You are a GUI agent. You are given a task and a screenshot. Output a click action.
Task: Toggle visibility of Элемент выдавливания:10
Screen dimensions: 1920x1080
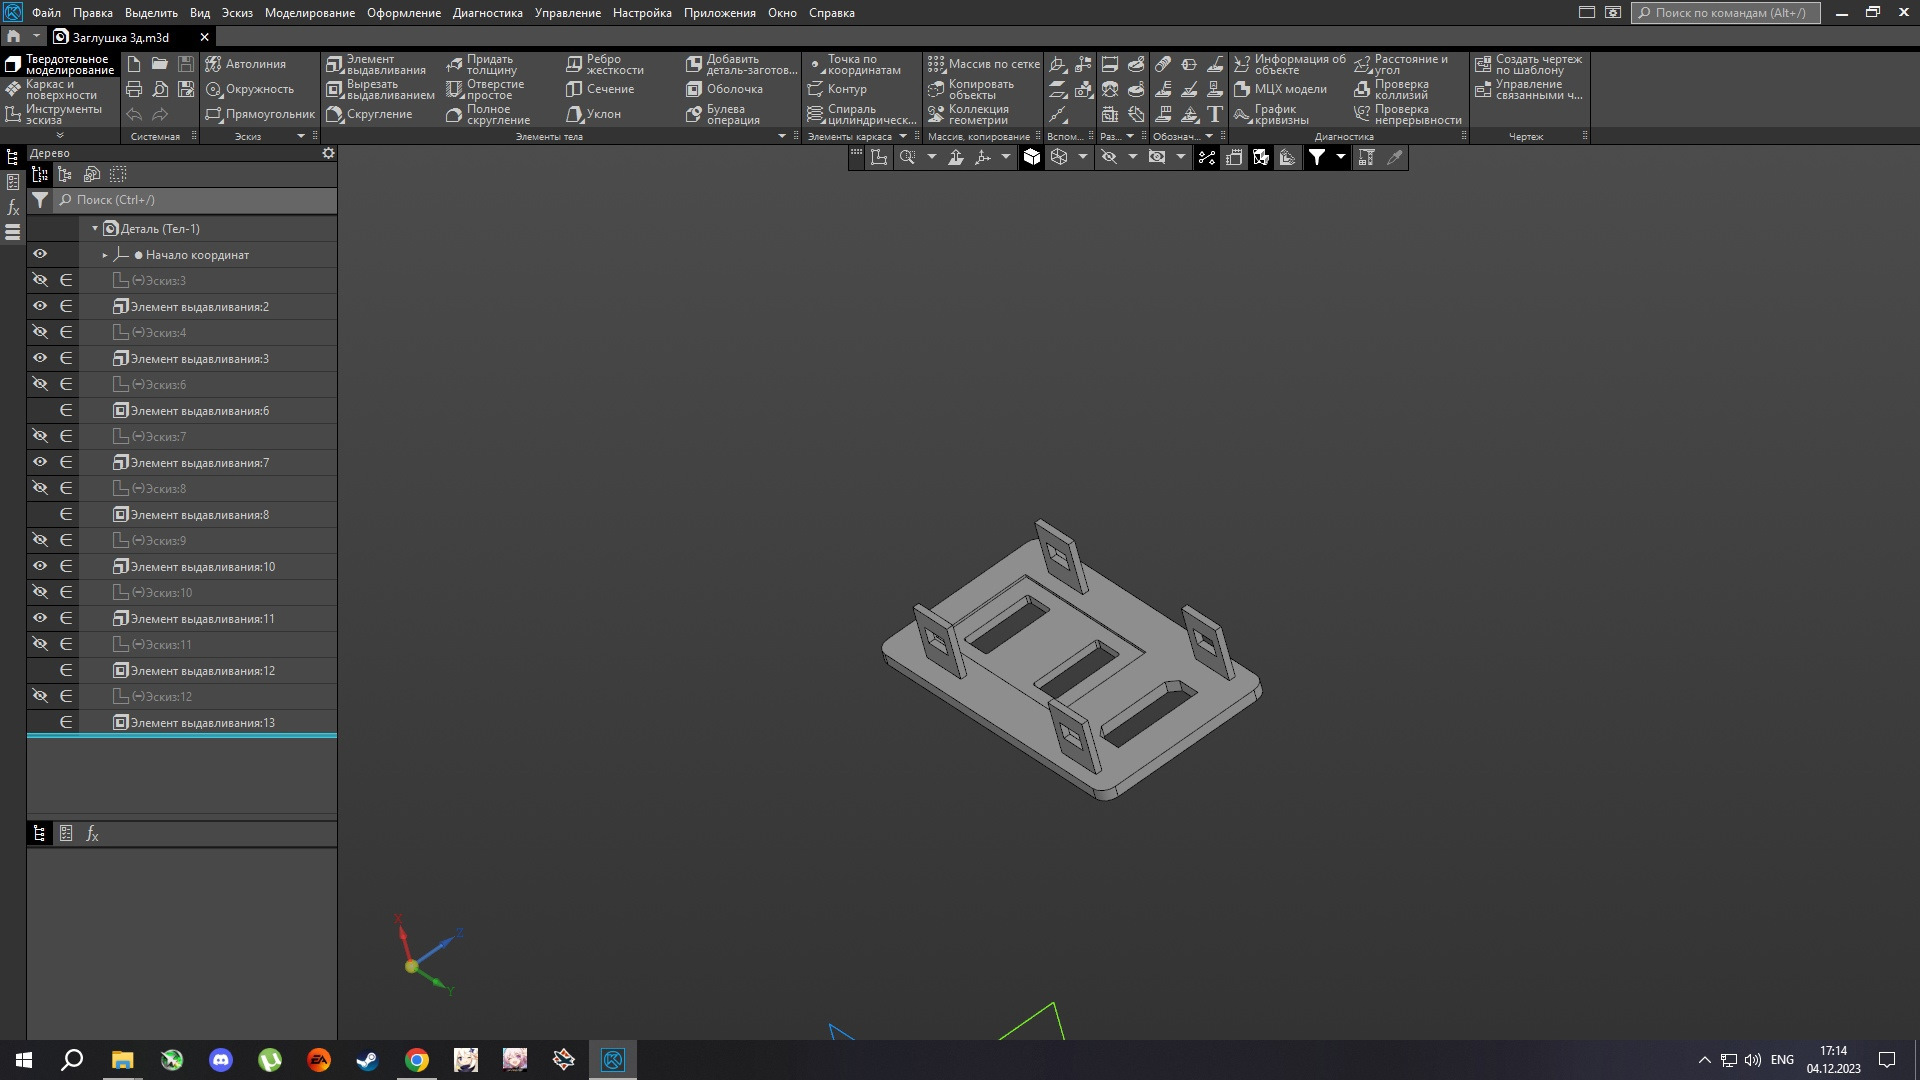coord(40,566)
